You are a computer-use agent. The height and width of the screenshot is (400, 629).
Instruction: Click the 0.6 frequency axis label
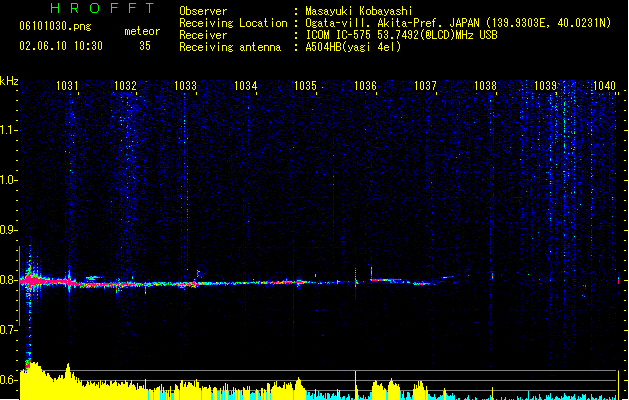8,380
